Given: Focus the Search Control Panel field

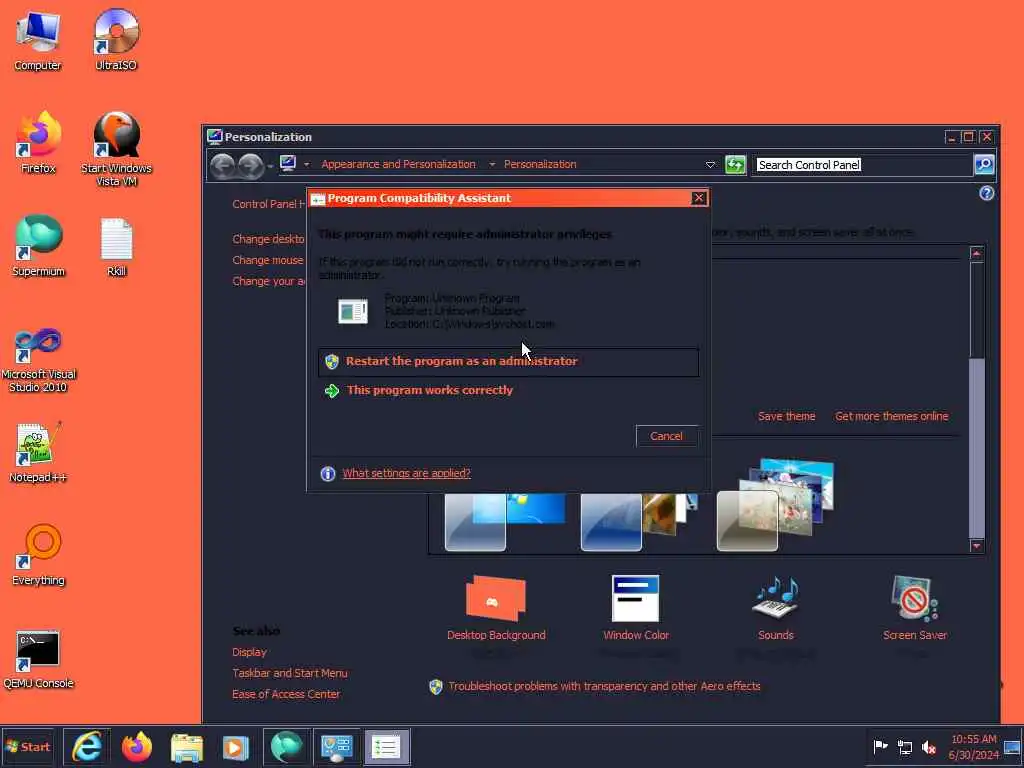Looking at the screenshot, I should [863, 165].
